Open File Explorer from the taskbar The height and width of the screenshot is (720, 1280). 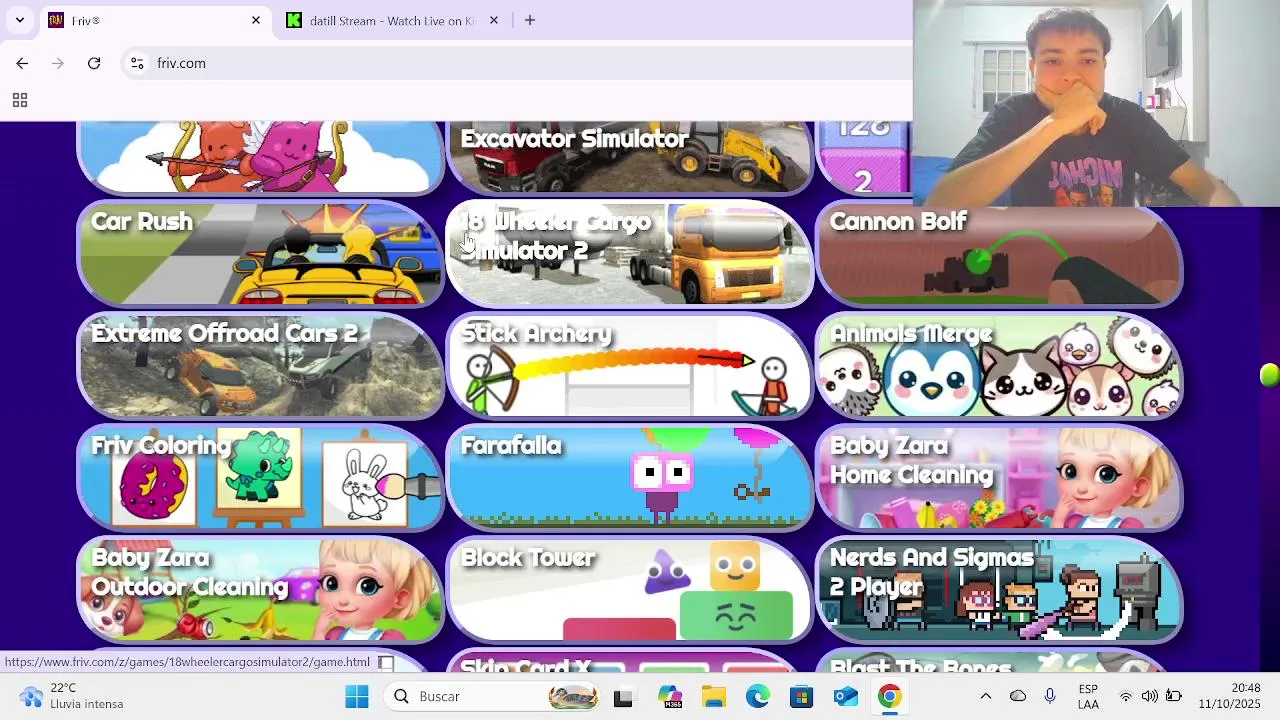(713, 696)
